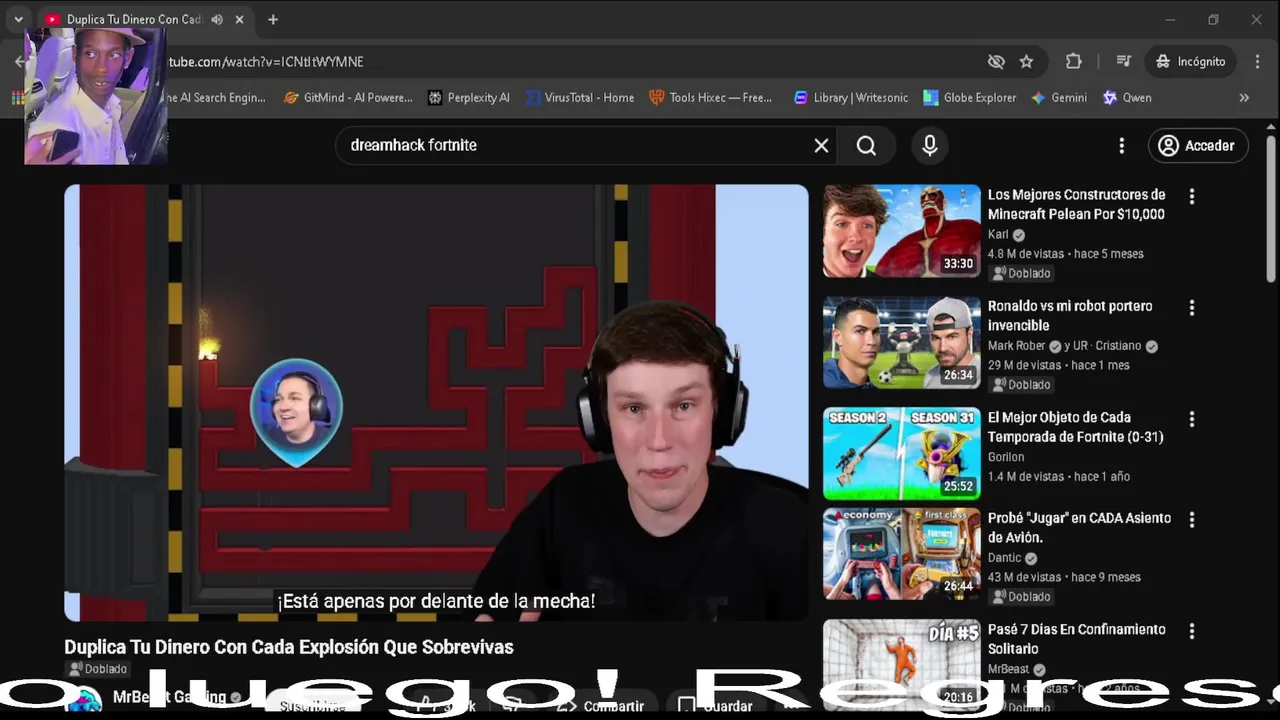The height and width of the screenshot is (720, 1280).
Task: Open Mark Rober channel link
Action: (1016, 346)
